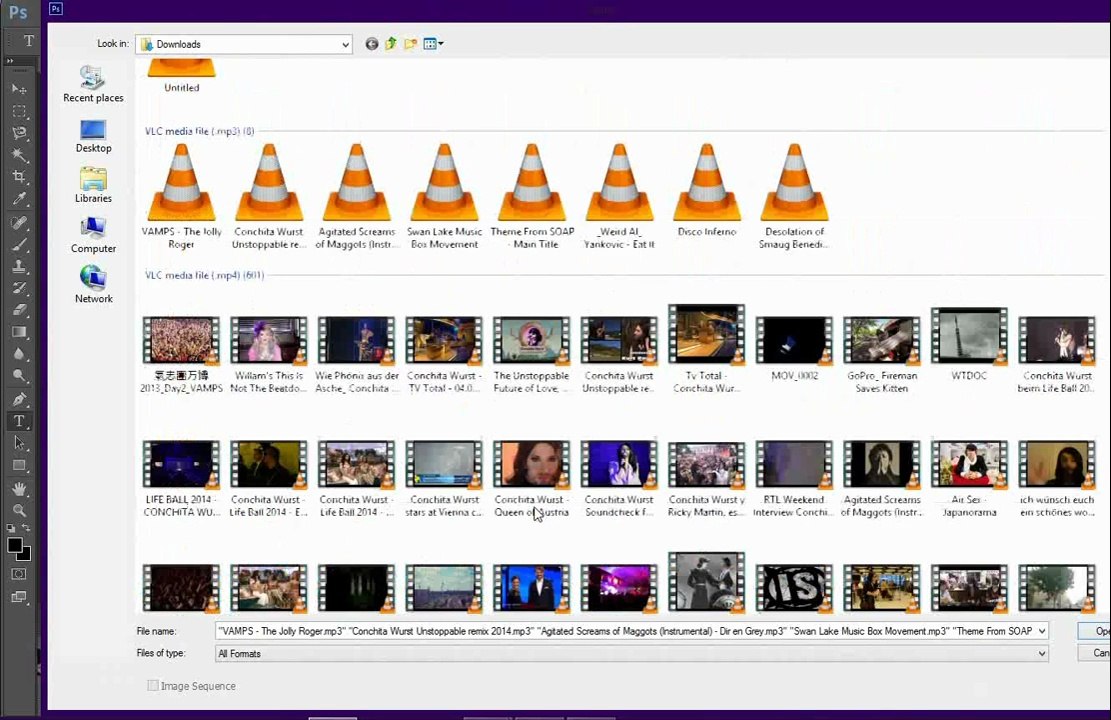Click the Open button
1111x720 pixels.
point(1094,631)
